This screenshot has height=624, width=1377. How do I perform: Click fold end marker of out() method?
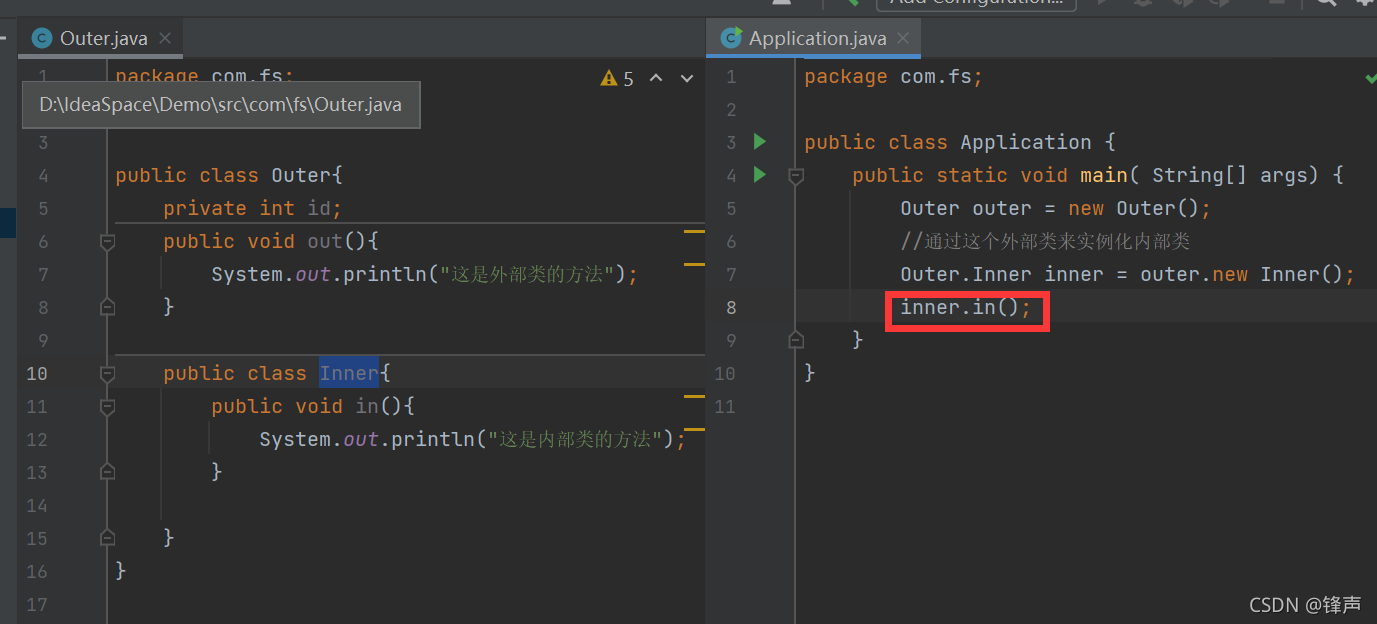point(108,307)
